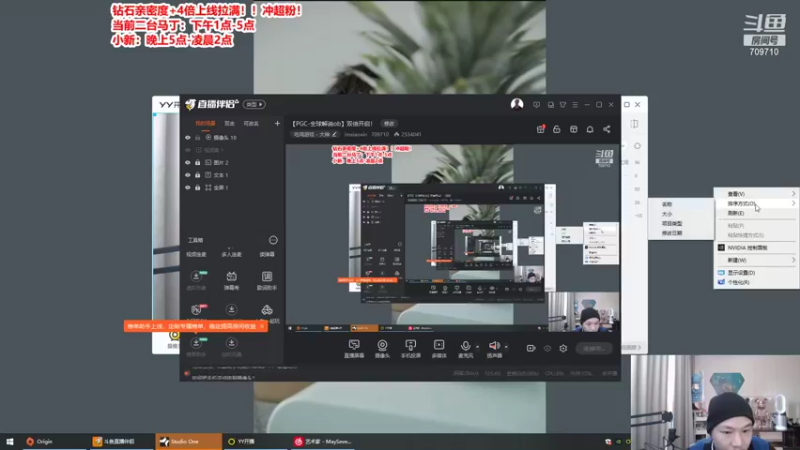Viewport: 800px width, 450px height.
Task: Open the 读弹幕 tool
Action: click(x=267, y=254)
